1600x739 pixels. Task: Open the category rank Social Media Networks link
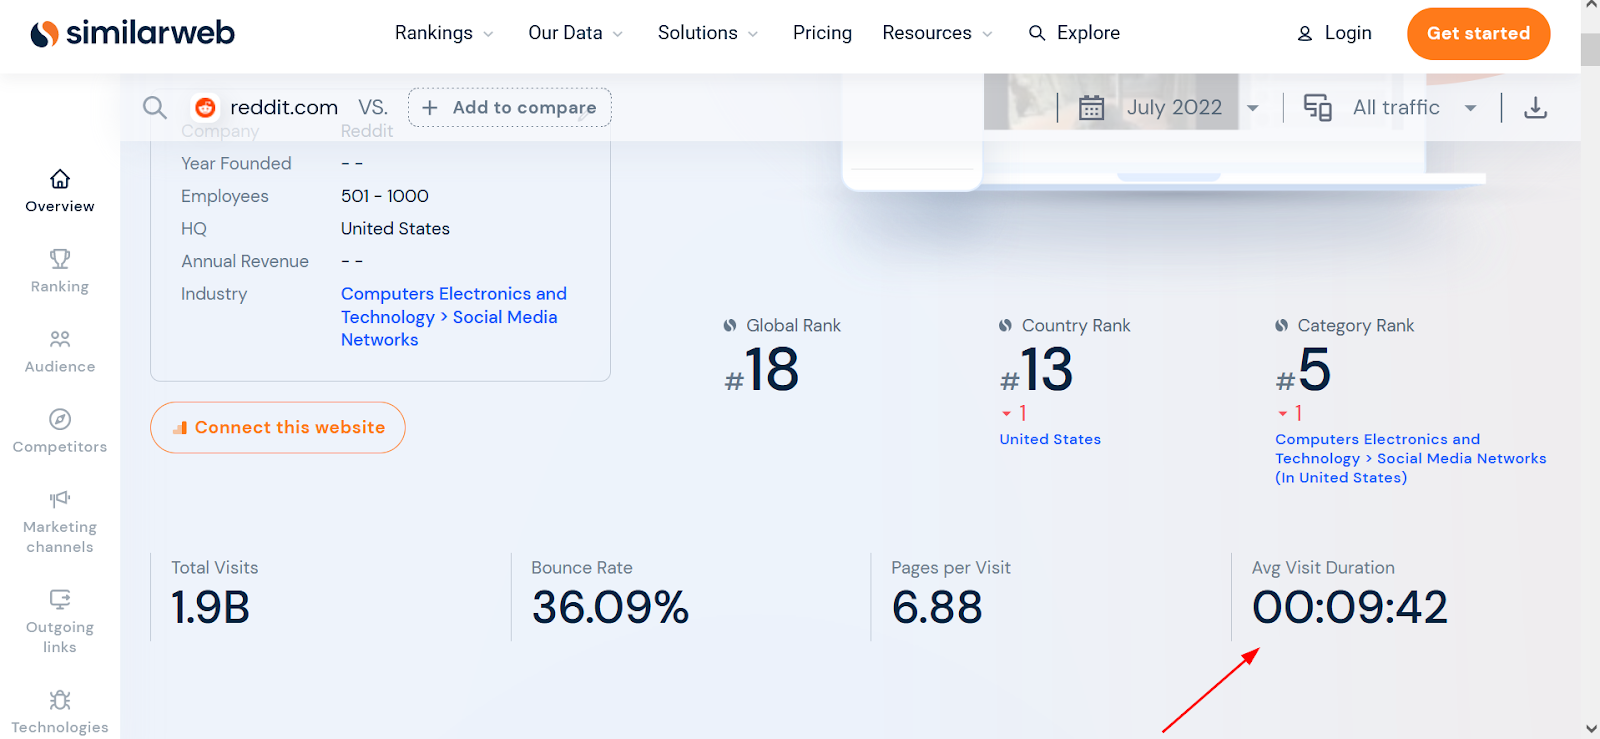pyautogui.click(x=1461, y=458)
